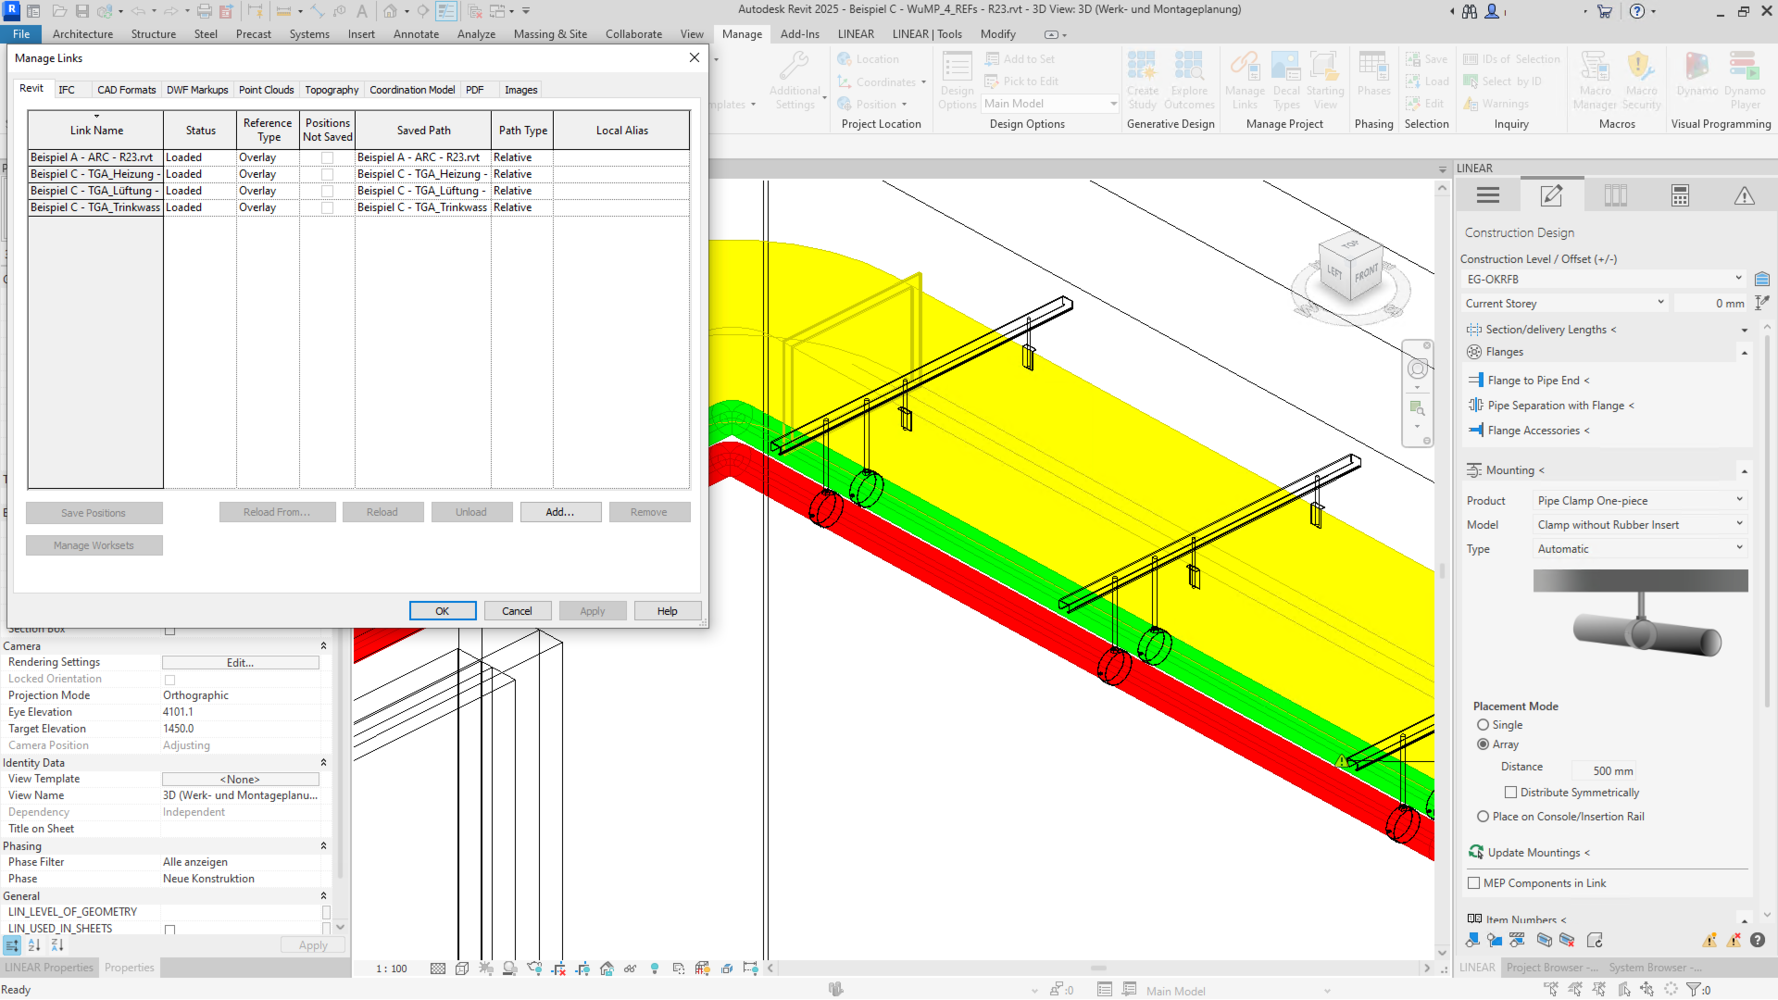Enable Distribute Symmetrically checkbox

point(1511,792)
